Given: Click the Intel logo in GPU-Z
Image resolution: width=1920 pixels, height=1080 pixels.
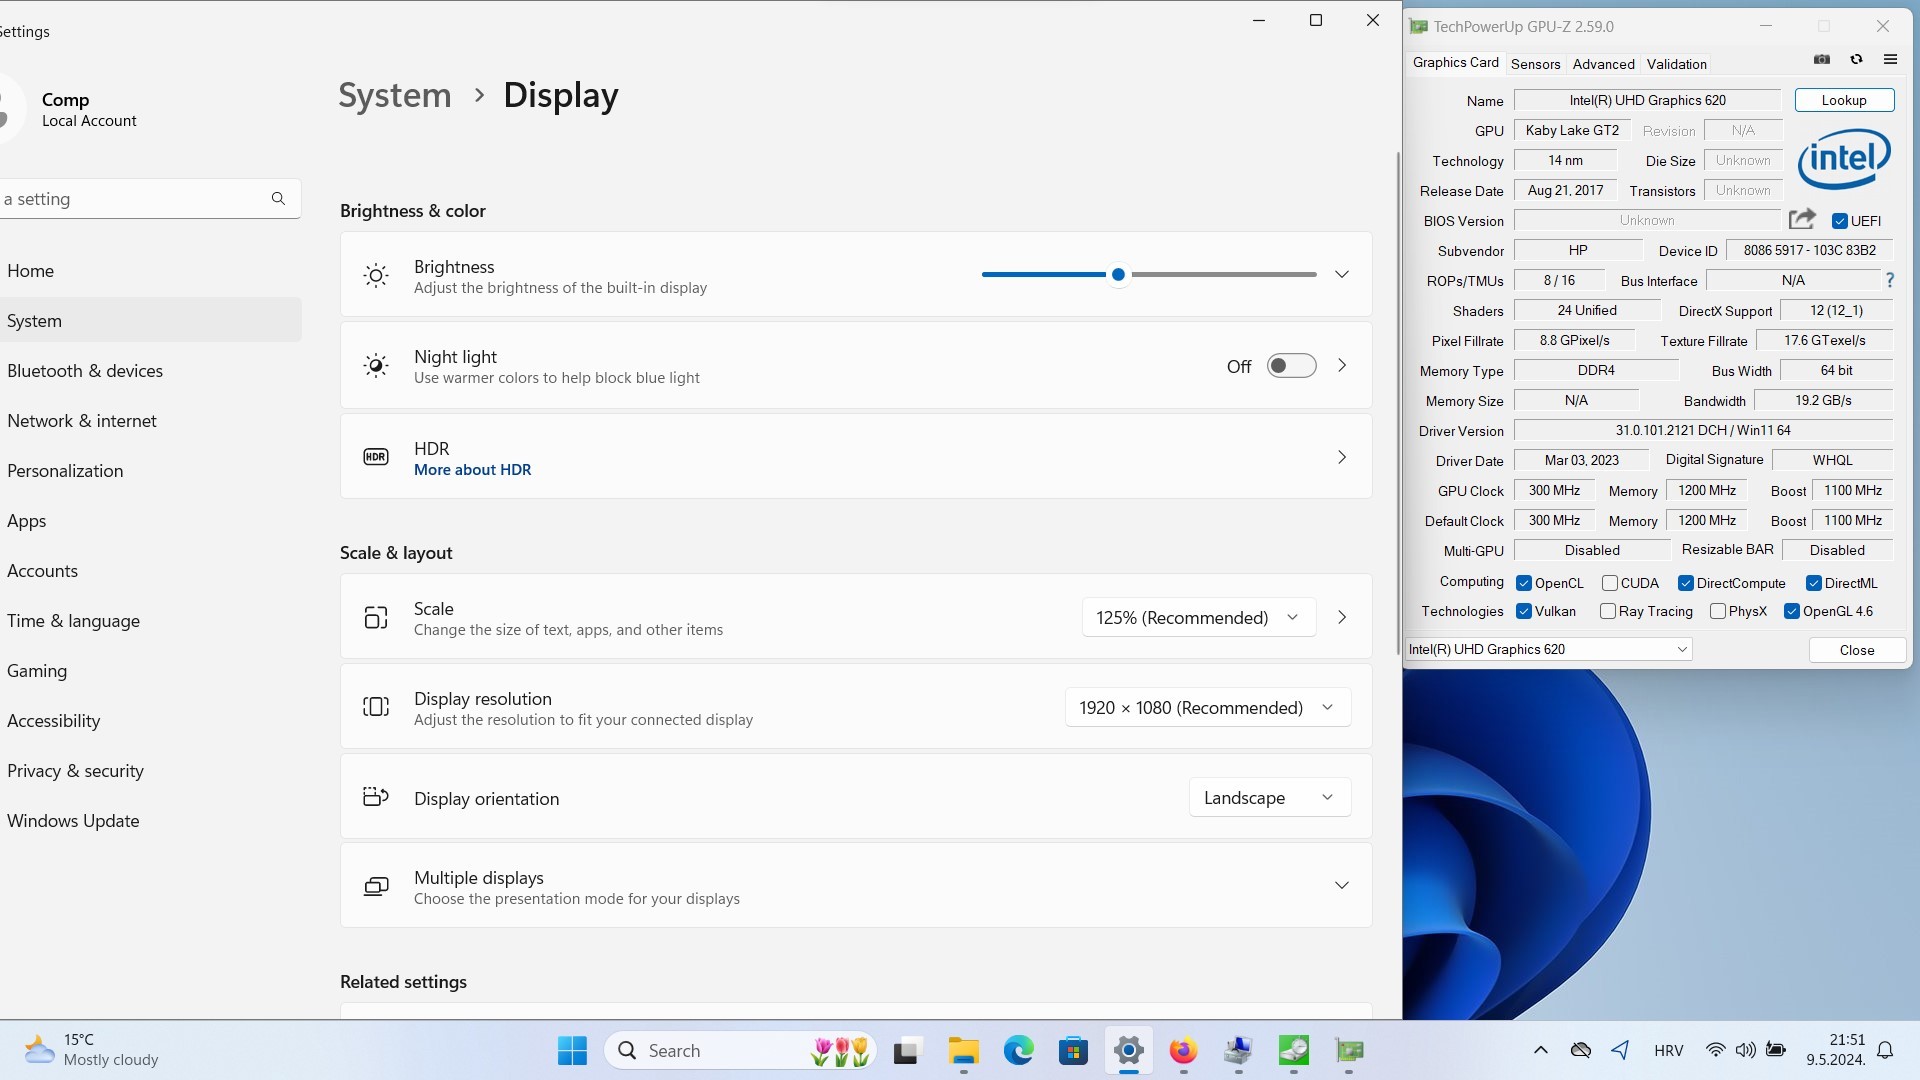Looking at the screenshot, I should [x=1844, y=159].
